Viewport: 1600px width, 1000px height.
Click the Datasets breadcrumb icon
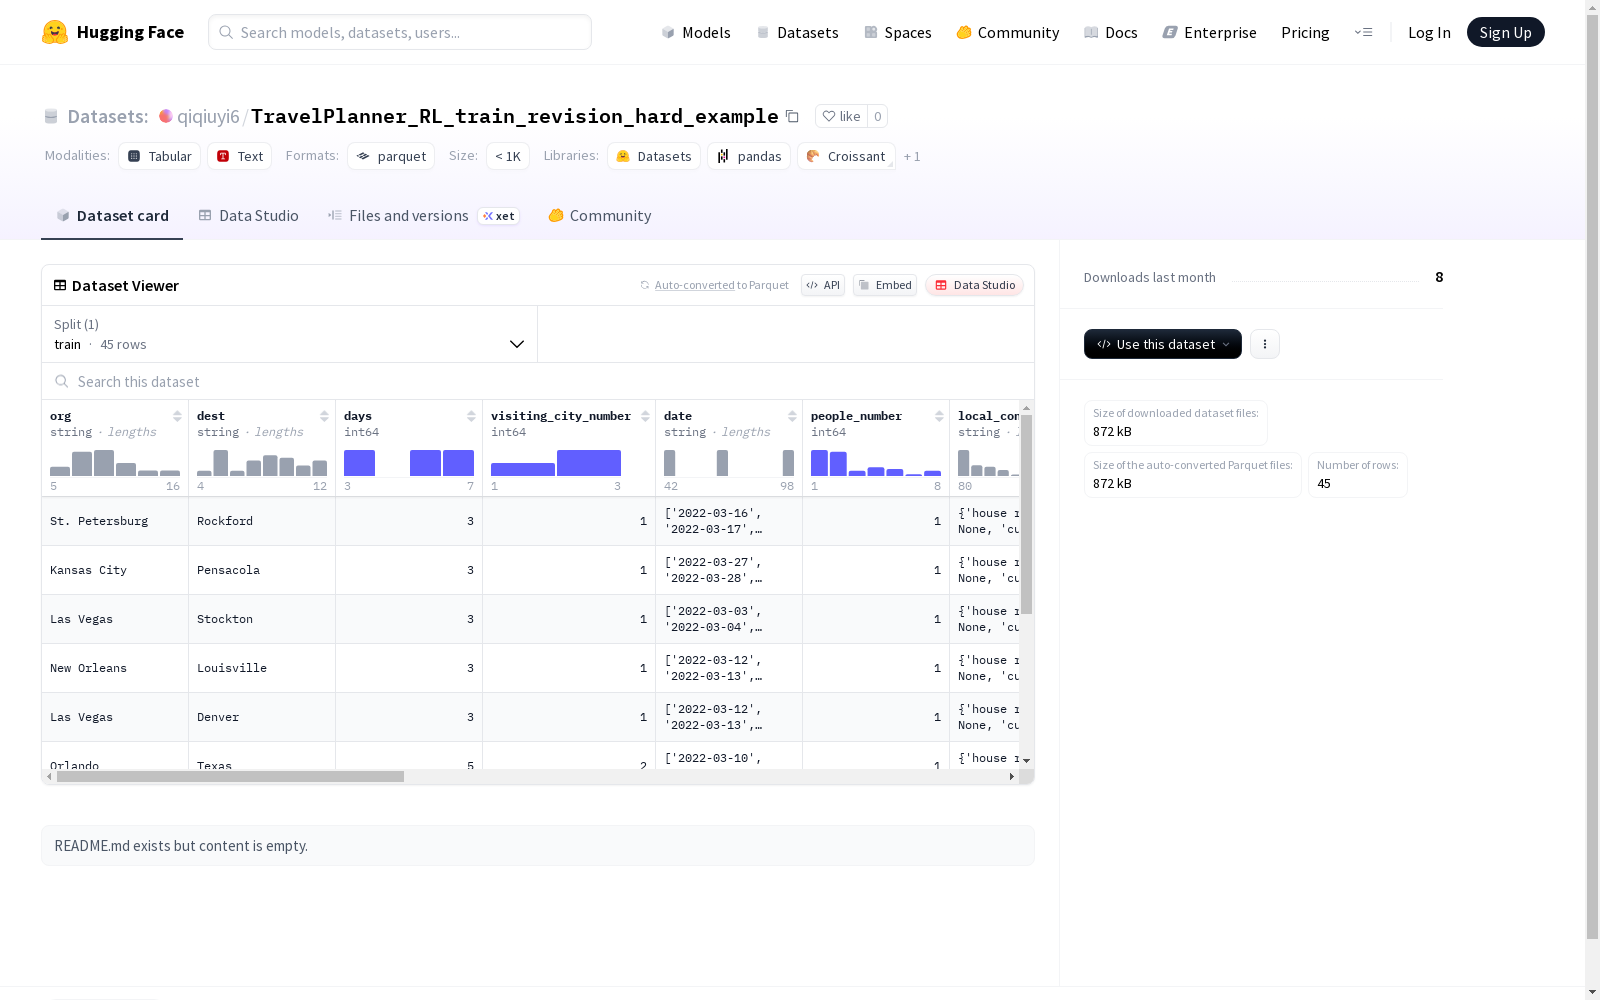click(x=51, y=116)
